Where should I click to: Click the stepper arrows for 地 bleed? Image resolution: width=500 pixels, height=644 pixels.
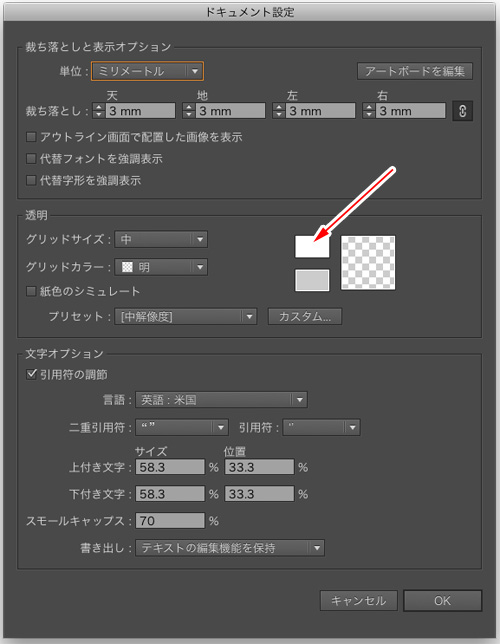coord(189,111)
